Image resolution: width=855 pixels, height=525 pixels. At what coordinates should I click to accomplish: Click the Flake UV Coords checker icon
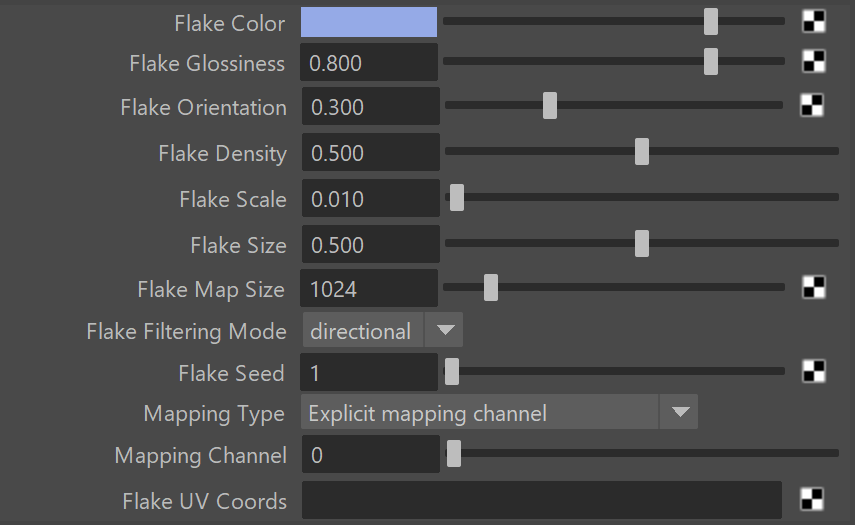click(x=811, y=499)
